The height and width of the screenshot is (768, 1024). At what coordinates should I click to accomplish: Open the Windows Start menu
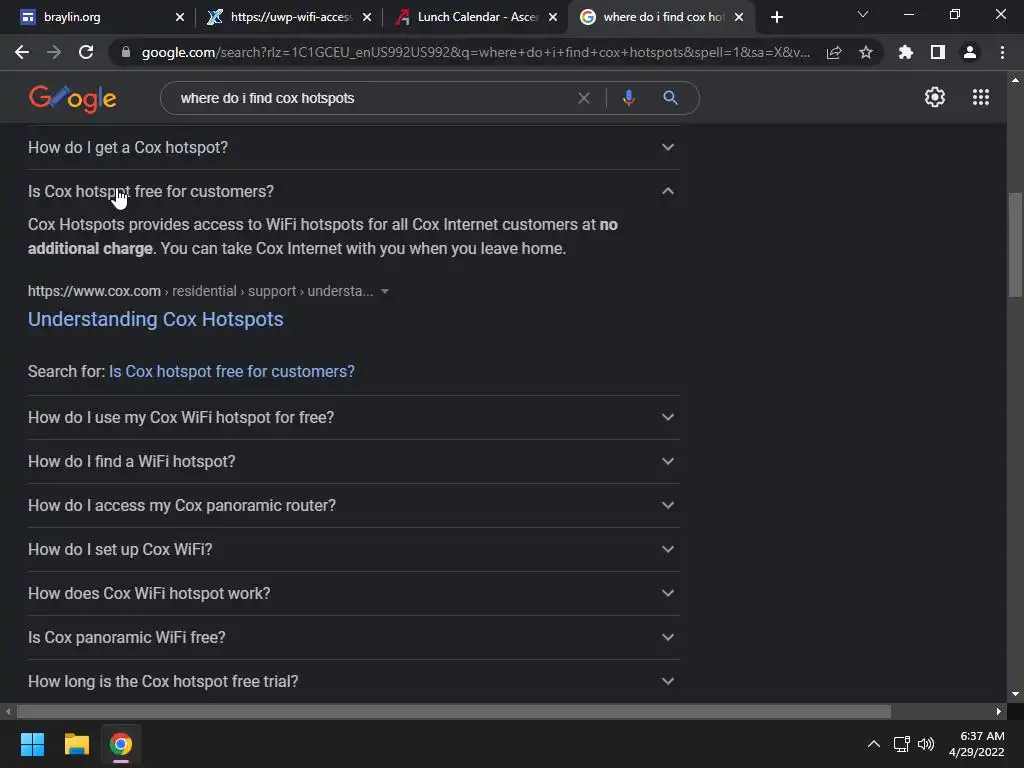(x=32, y=744)
